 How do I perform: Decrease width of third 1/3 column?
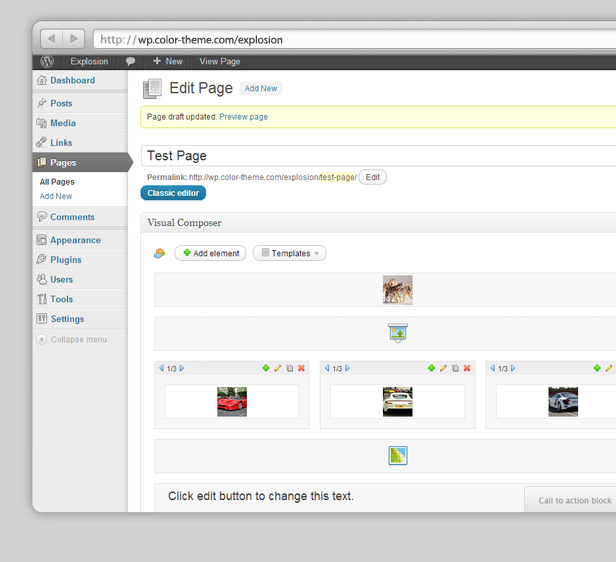point(493,368)
